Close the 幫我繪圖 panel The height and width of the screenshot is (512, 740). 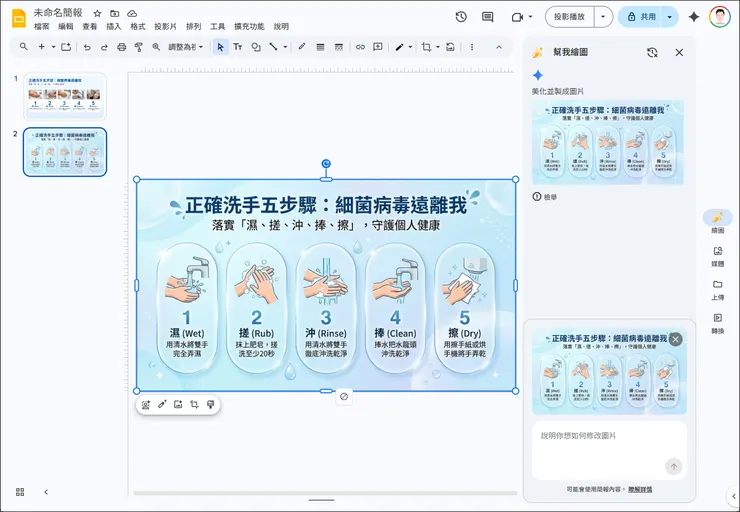(x=679, y=52)
